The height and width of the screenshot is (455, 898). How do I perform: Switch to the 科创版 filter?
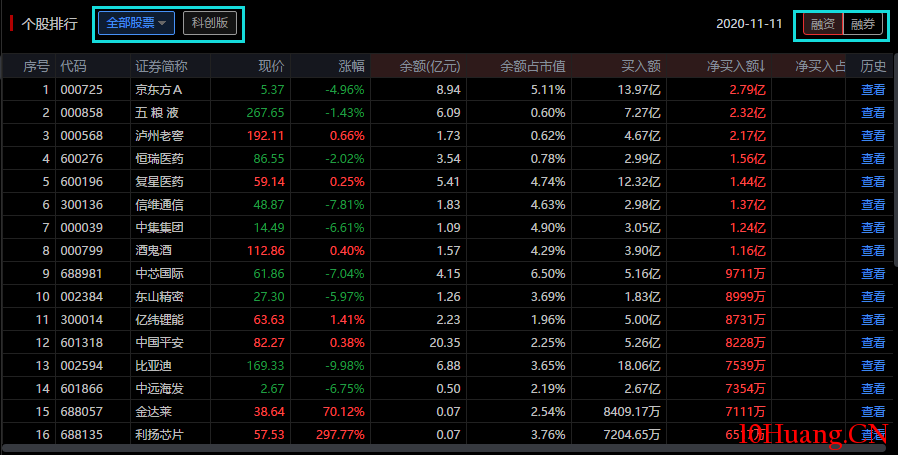click(210, 23)
